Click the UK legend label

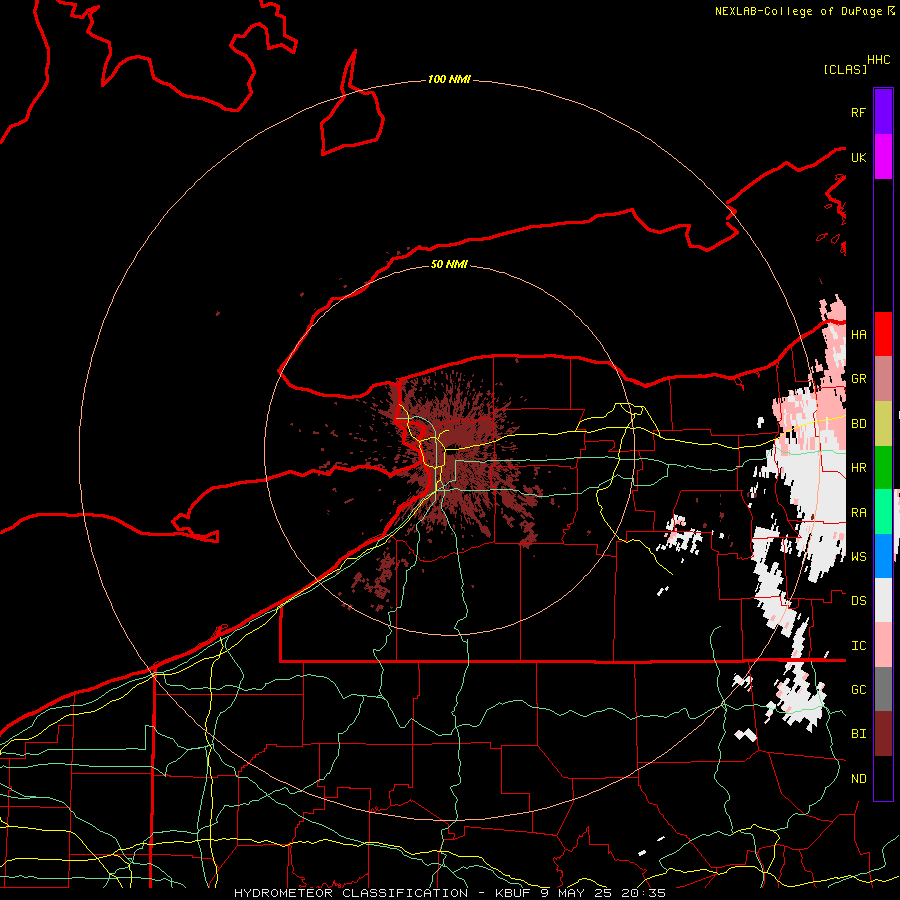[858, 157]
